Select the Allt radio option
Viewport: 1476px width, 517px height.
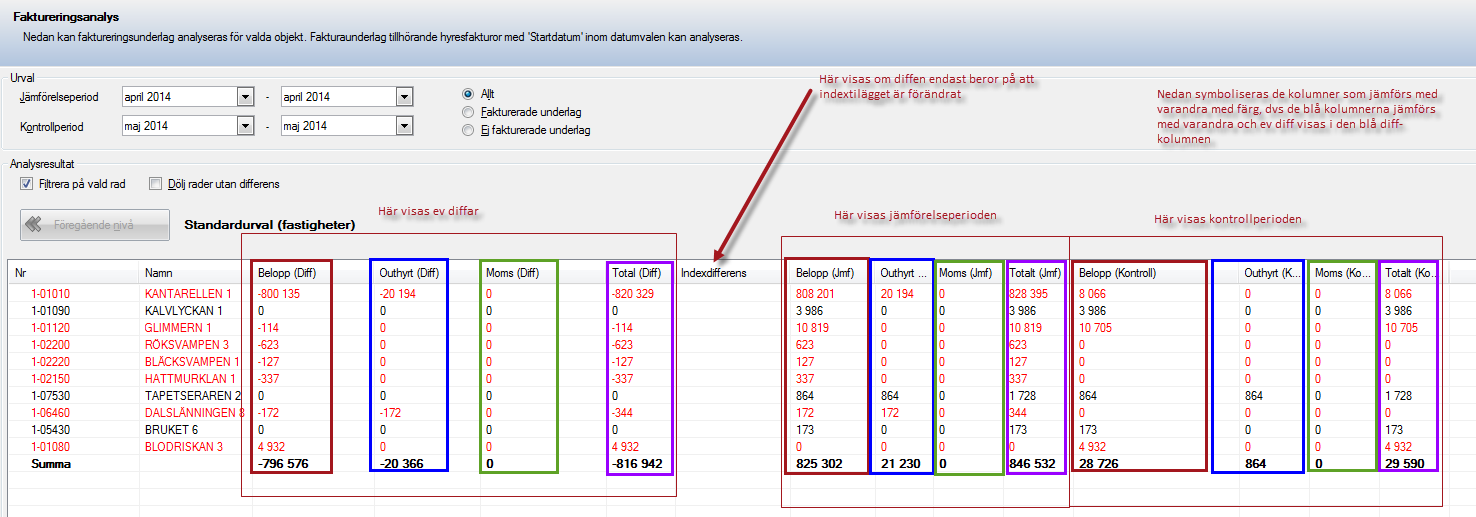point(467,94)
